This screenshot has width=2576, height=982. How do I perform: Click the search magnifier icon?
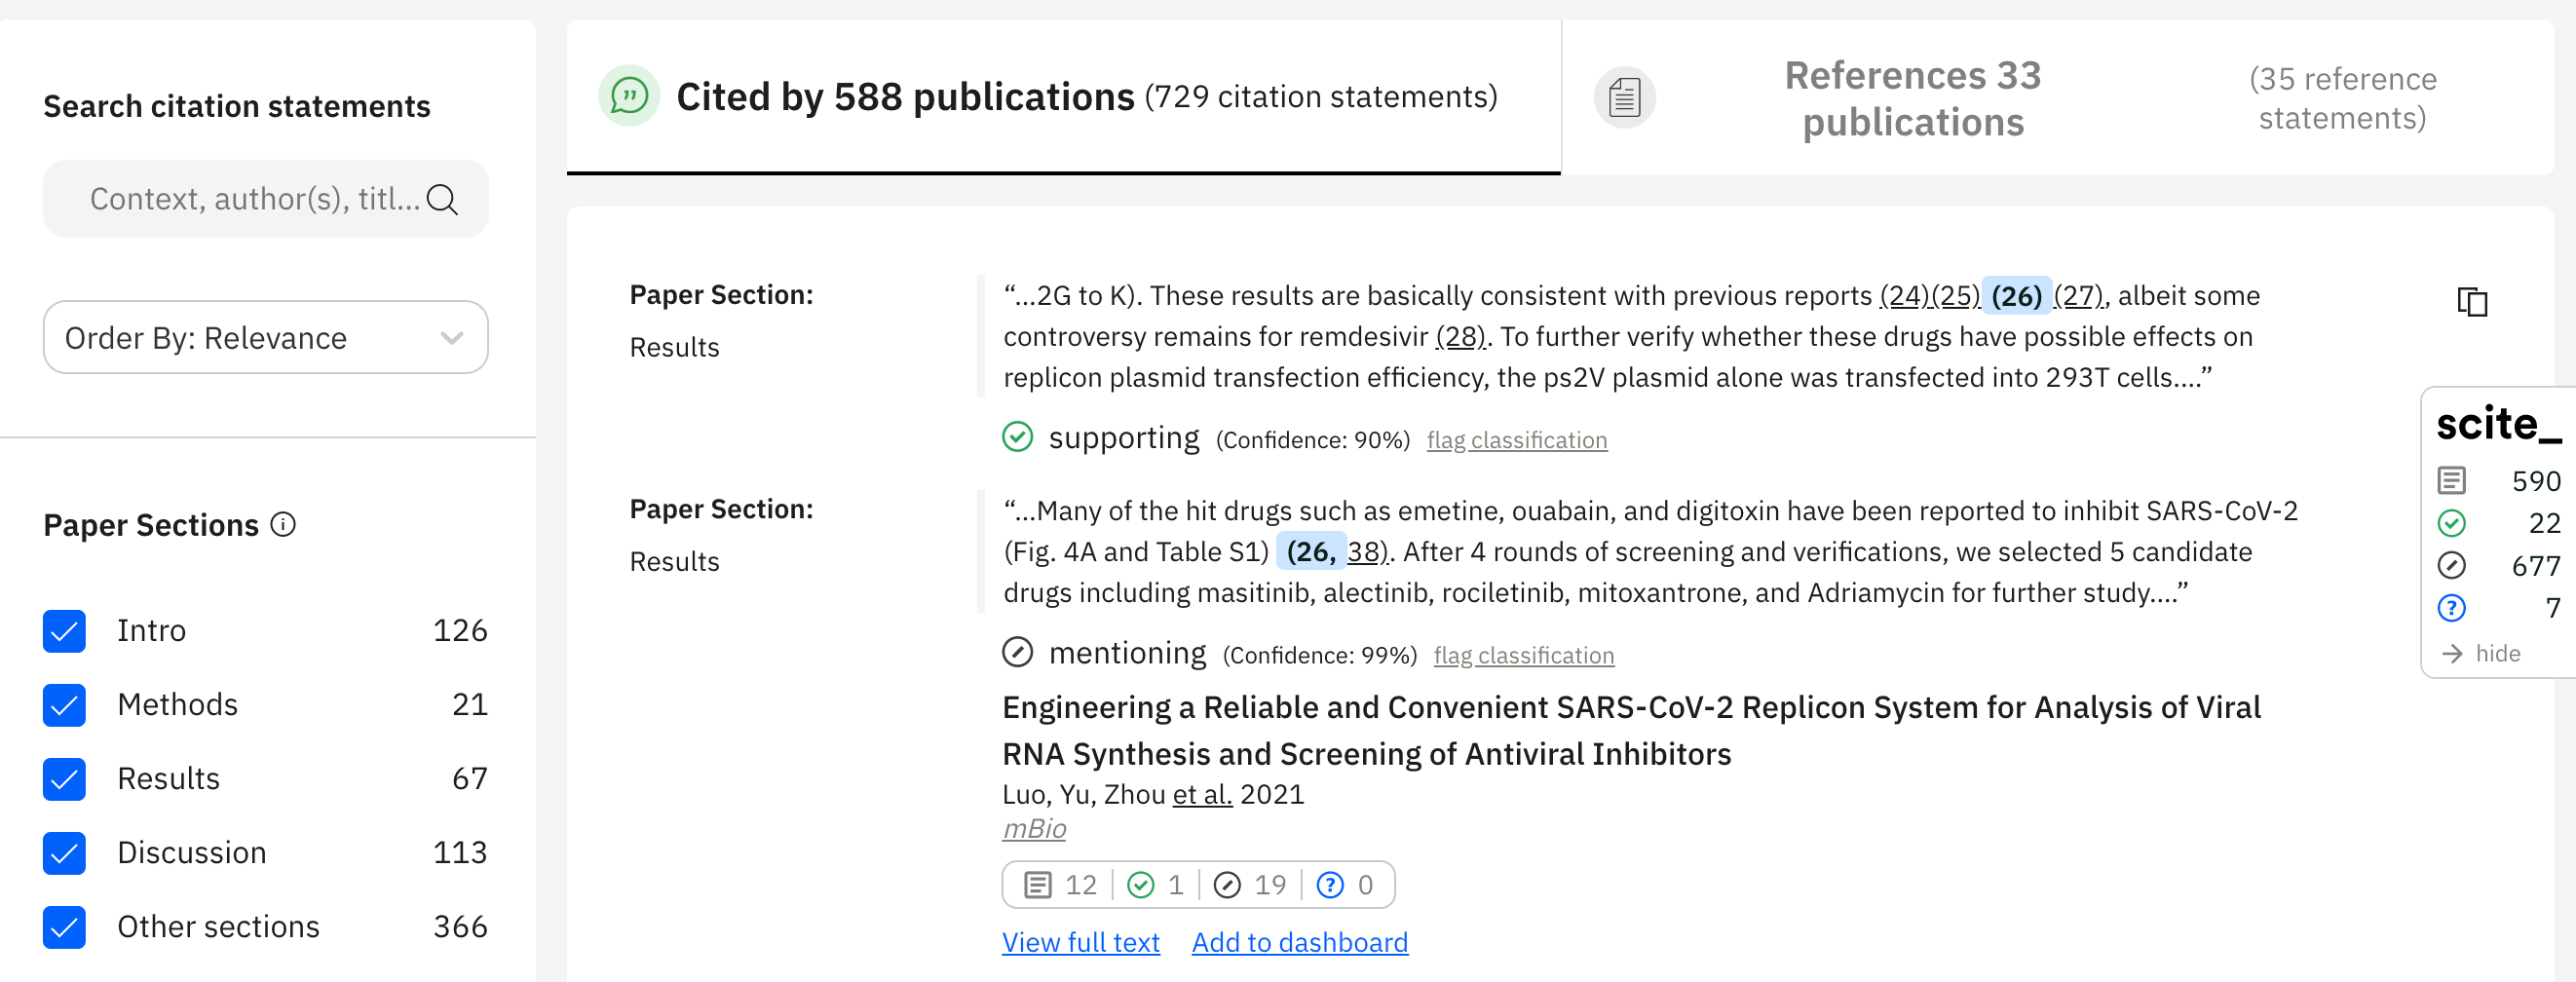tap(442, 200)
